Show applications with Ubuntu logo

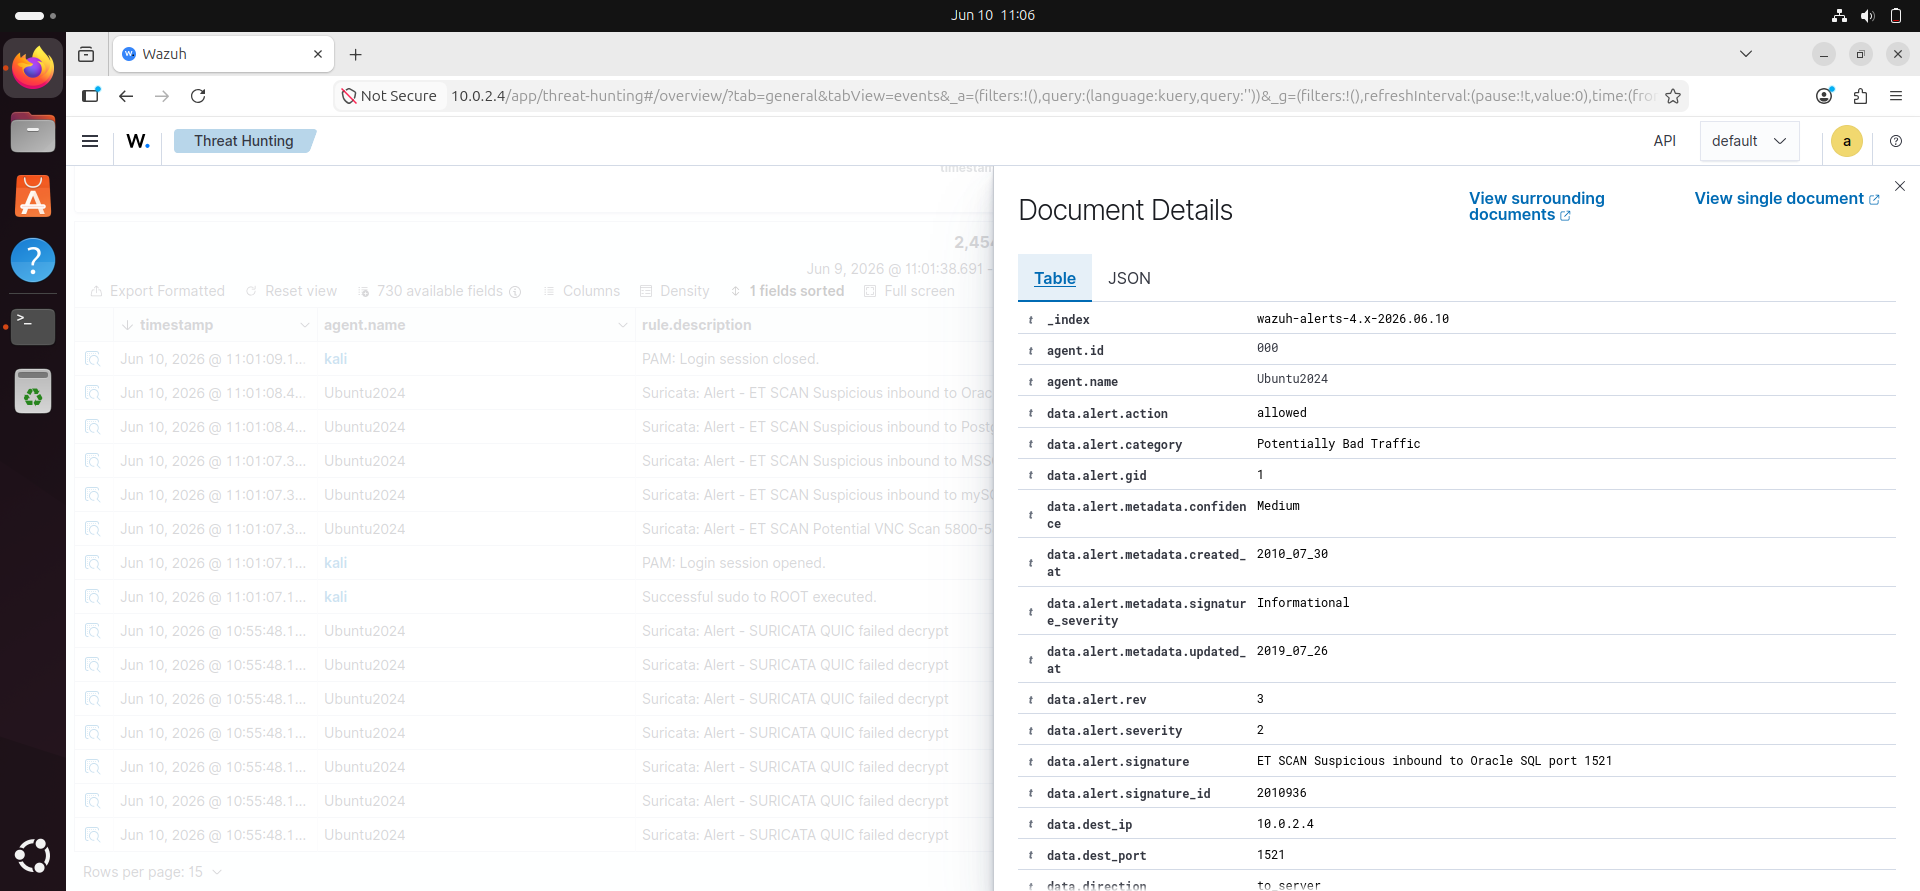point(33,856)
